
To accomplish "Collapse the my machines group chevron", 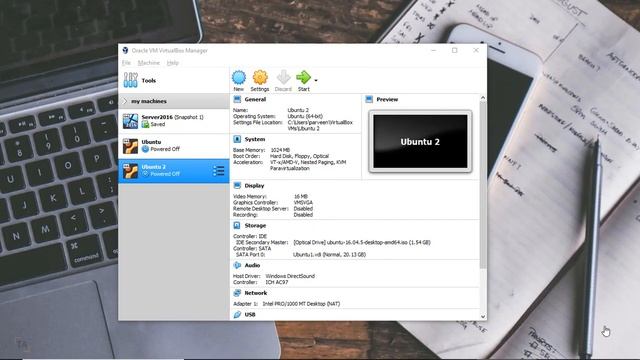I will (x=125, y=101).
